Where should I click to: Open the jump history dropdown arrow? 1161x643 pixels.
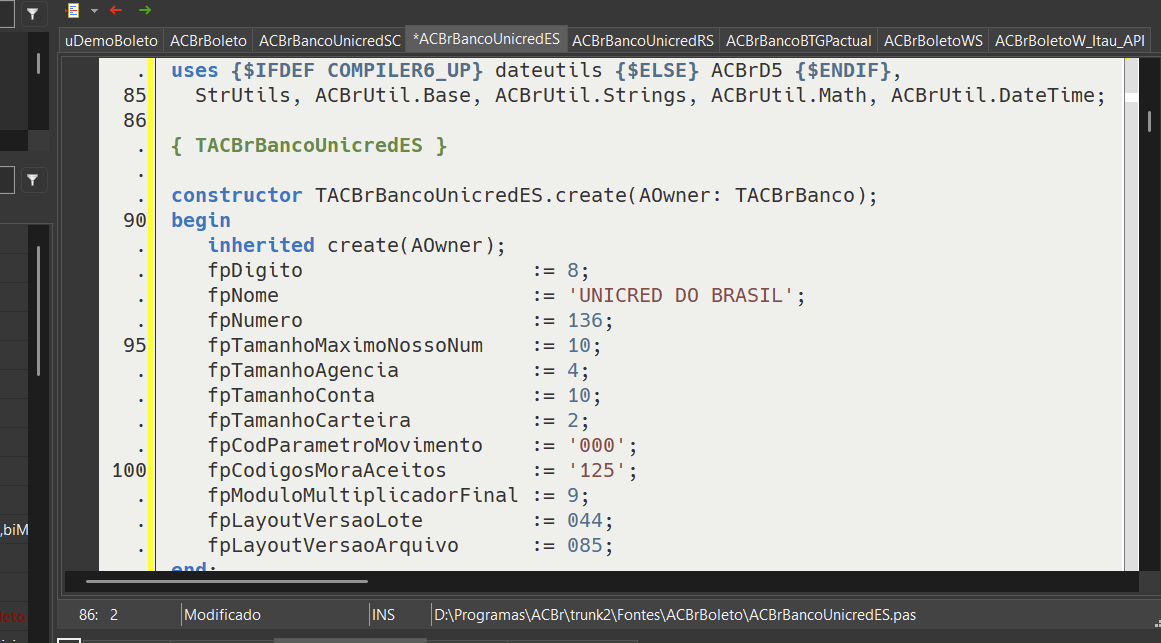94,11
